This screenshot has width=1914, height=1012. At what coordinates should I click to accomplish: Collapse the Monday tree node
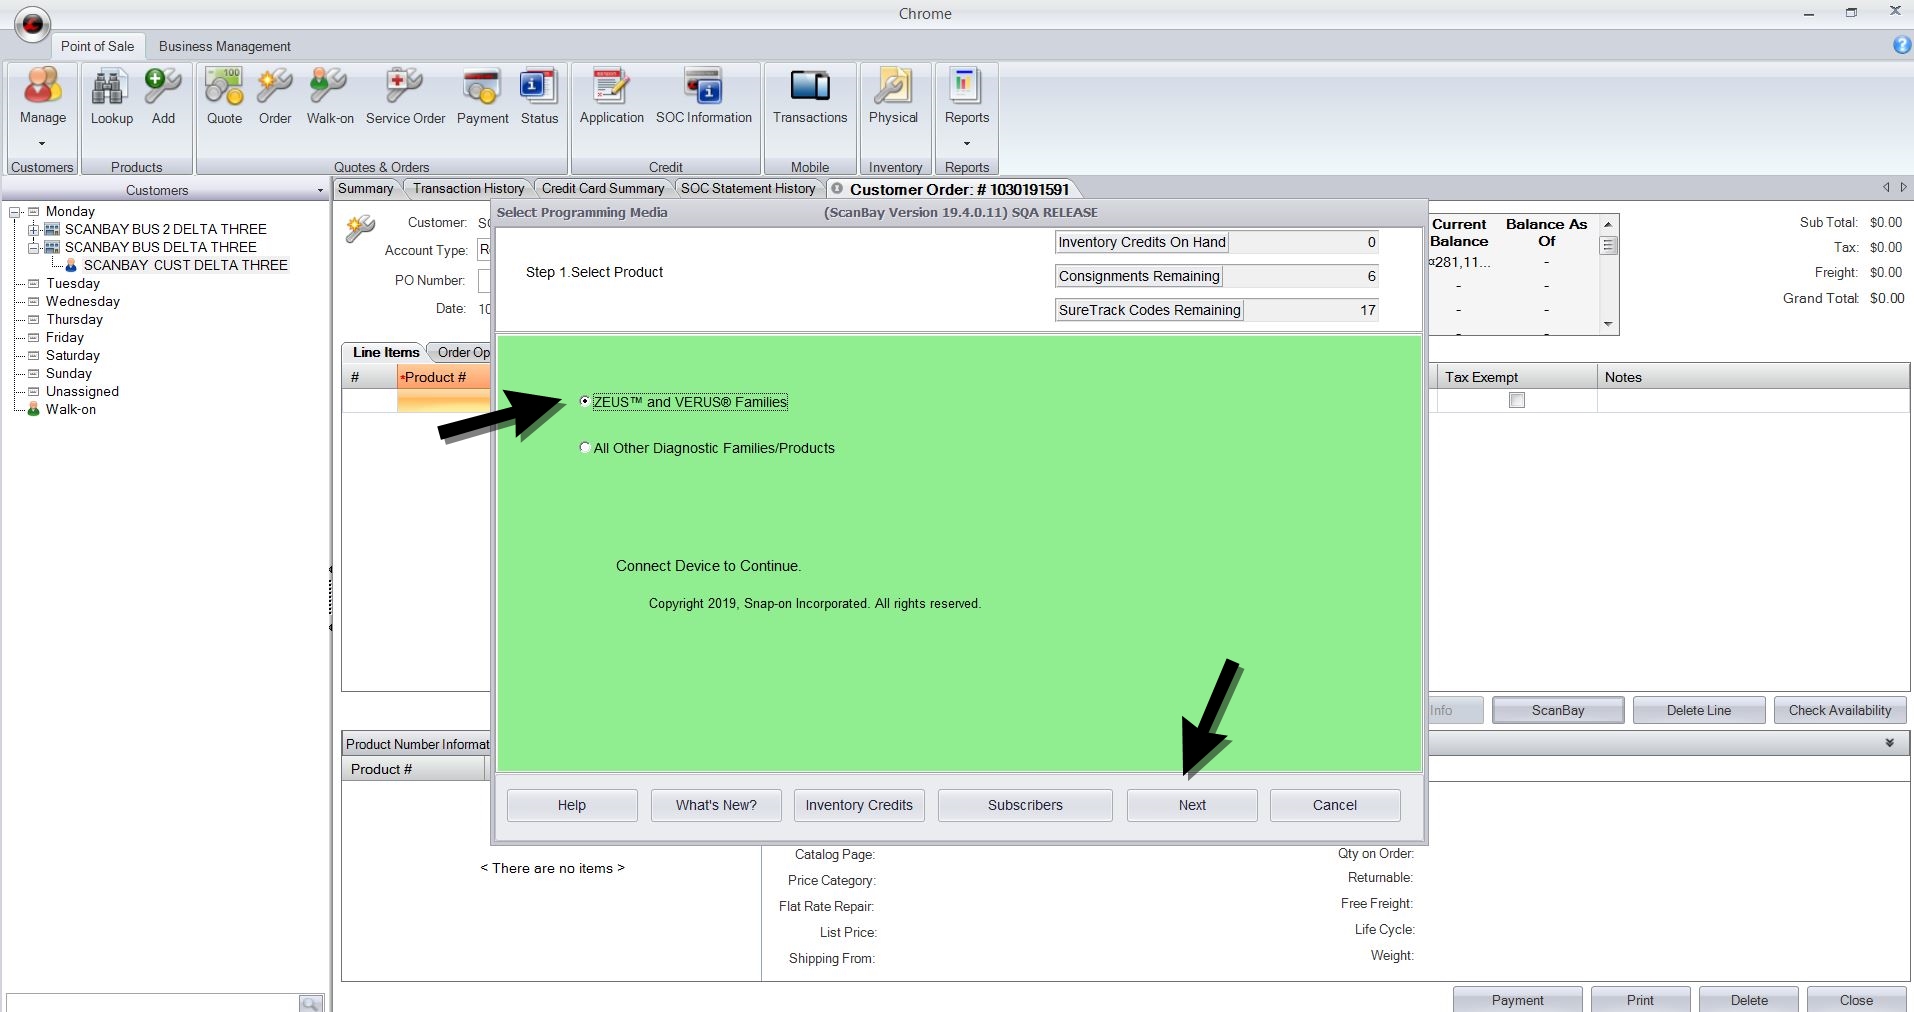point(15,212)
